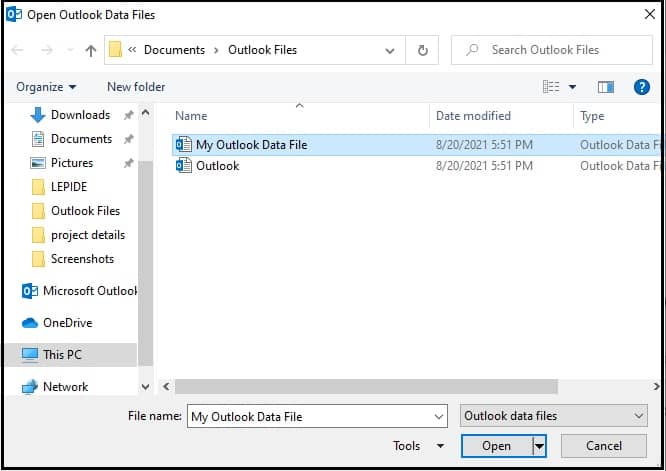Image resolution: width=666 pixels, height=471 pixels.
Task: Click the My Outlook Data File icon
Action: click(183, 144)
